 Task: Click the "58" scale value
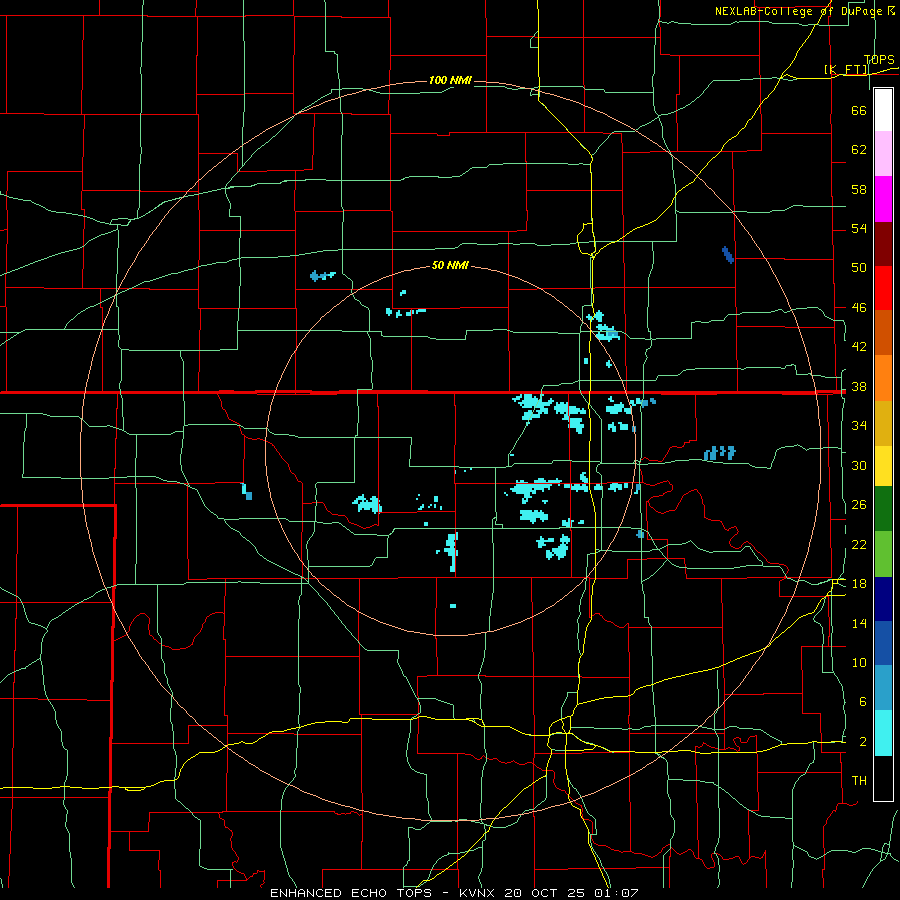pyautogui.click(x=859, y=189)
